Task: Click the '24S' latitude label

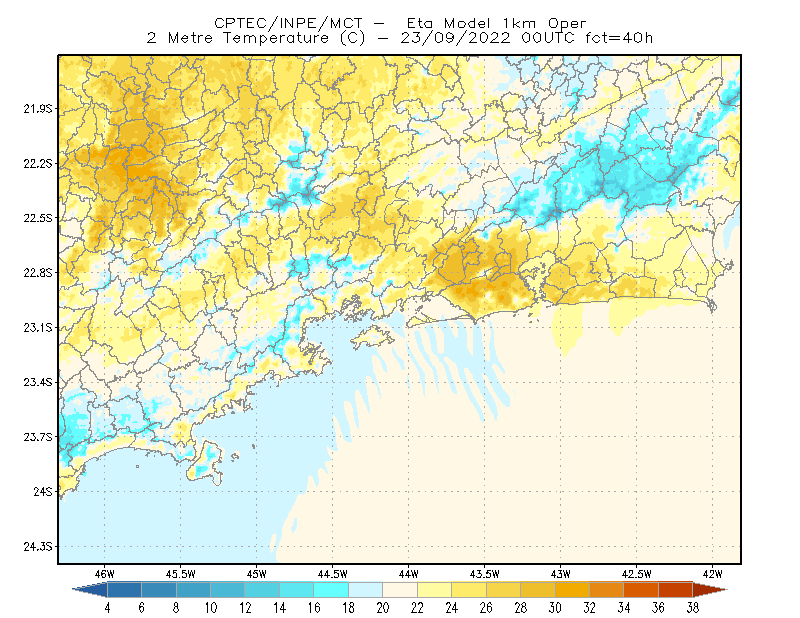Action: coord(43,491)
